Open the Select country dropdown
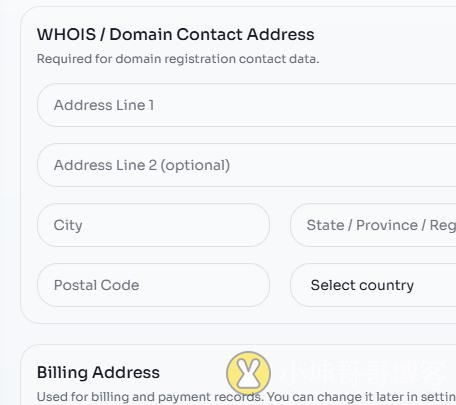Image resolution: width=456 pixels, height=405 pixels. (373, 285)
